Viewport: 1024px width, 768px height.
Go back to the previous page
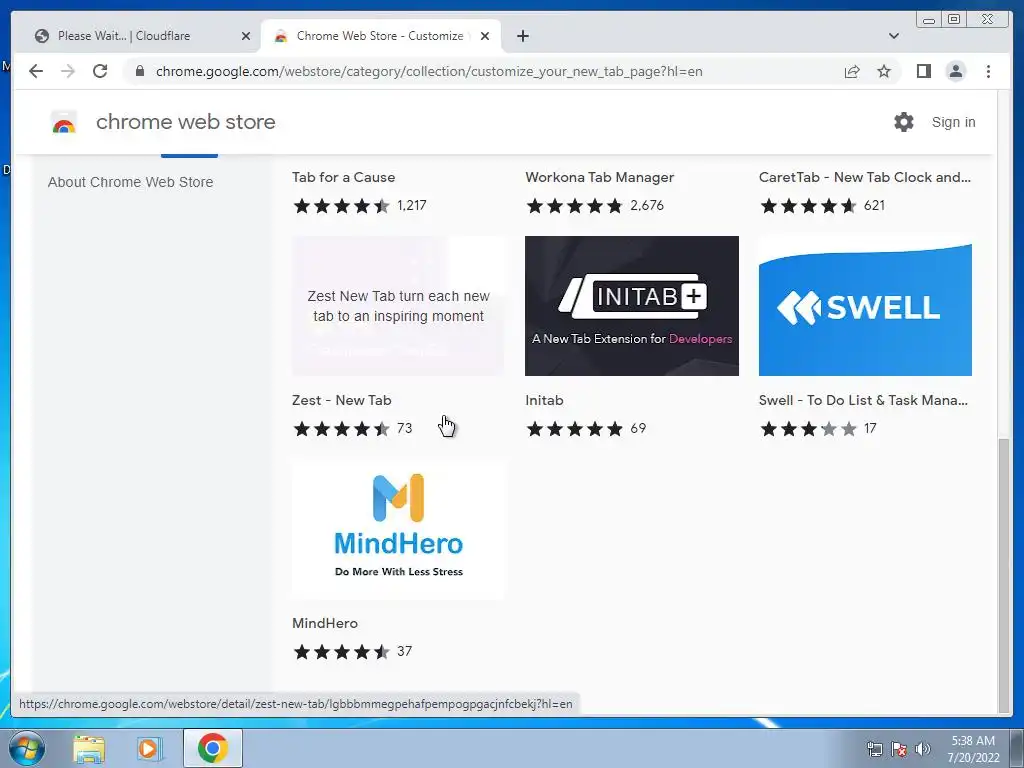click(x=36, y=71)
